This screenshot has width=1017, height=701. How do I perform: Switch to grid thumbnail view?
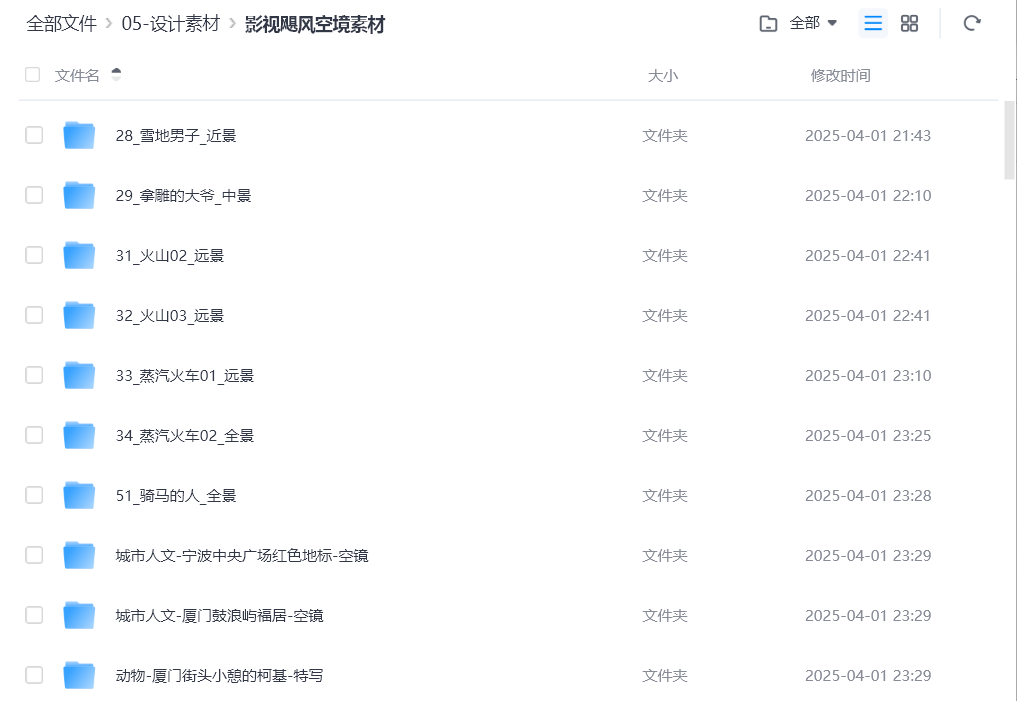tap(909, 23)
